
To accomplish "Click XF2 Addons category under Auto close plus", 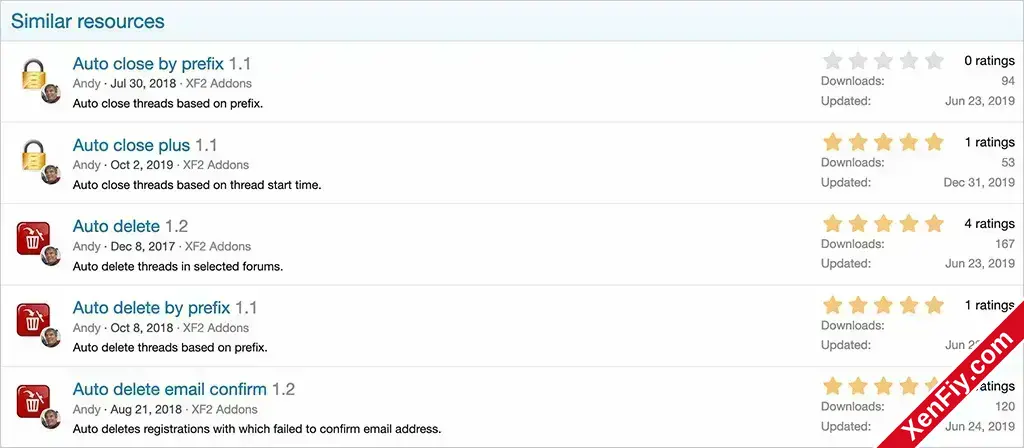I will pos(216,165).
